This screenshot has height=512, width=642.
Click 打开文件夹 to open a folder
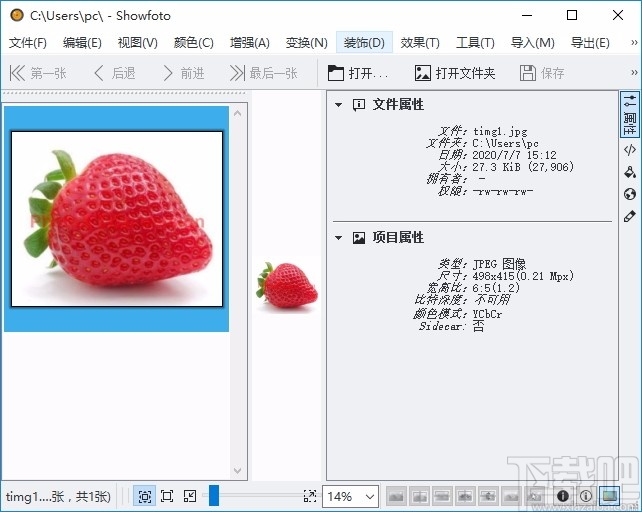point(455,73)
